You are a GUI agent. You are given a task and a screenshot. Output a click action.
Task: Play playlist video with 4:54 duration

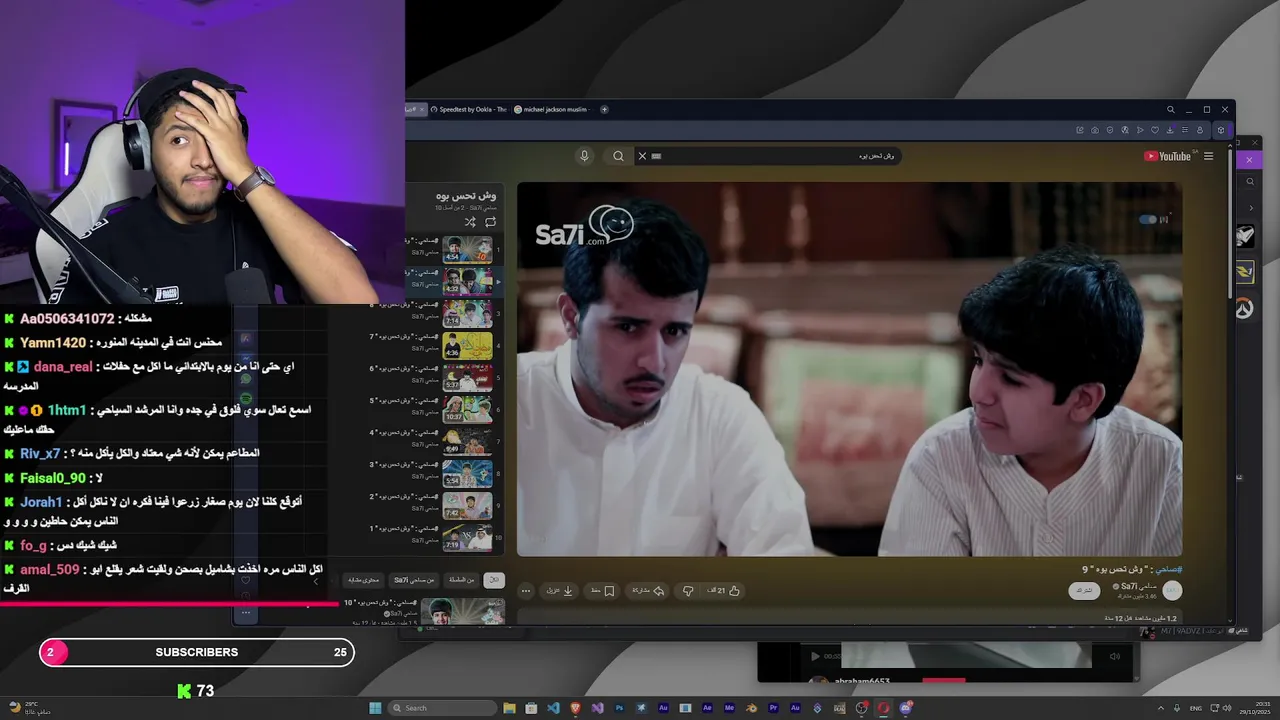tap(468, 250)
